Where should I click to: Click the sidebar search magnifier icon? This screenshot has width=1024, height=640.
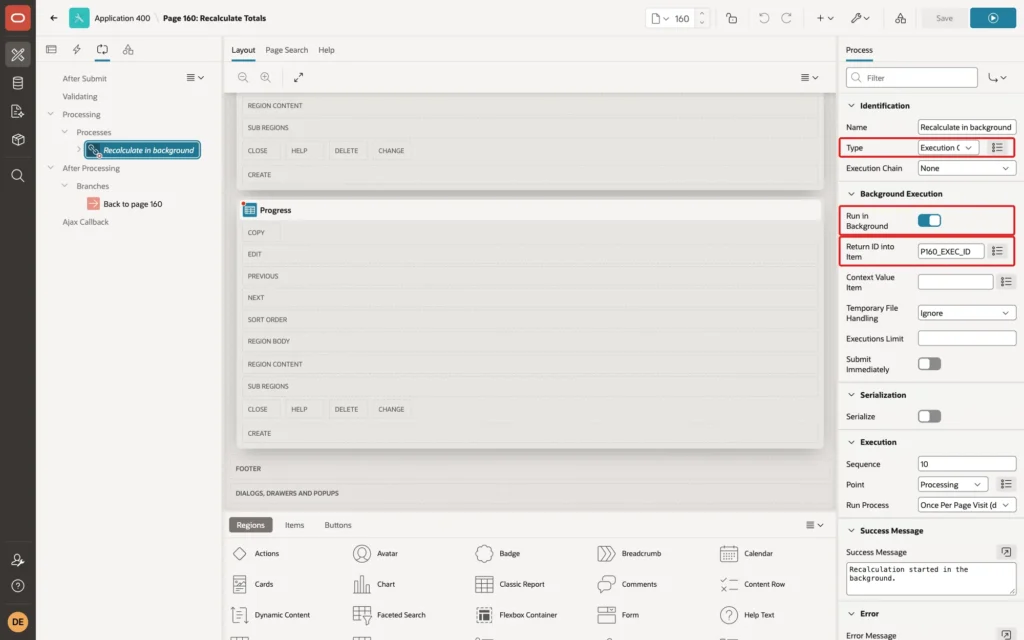click(18, 176)
